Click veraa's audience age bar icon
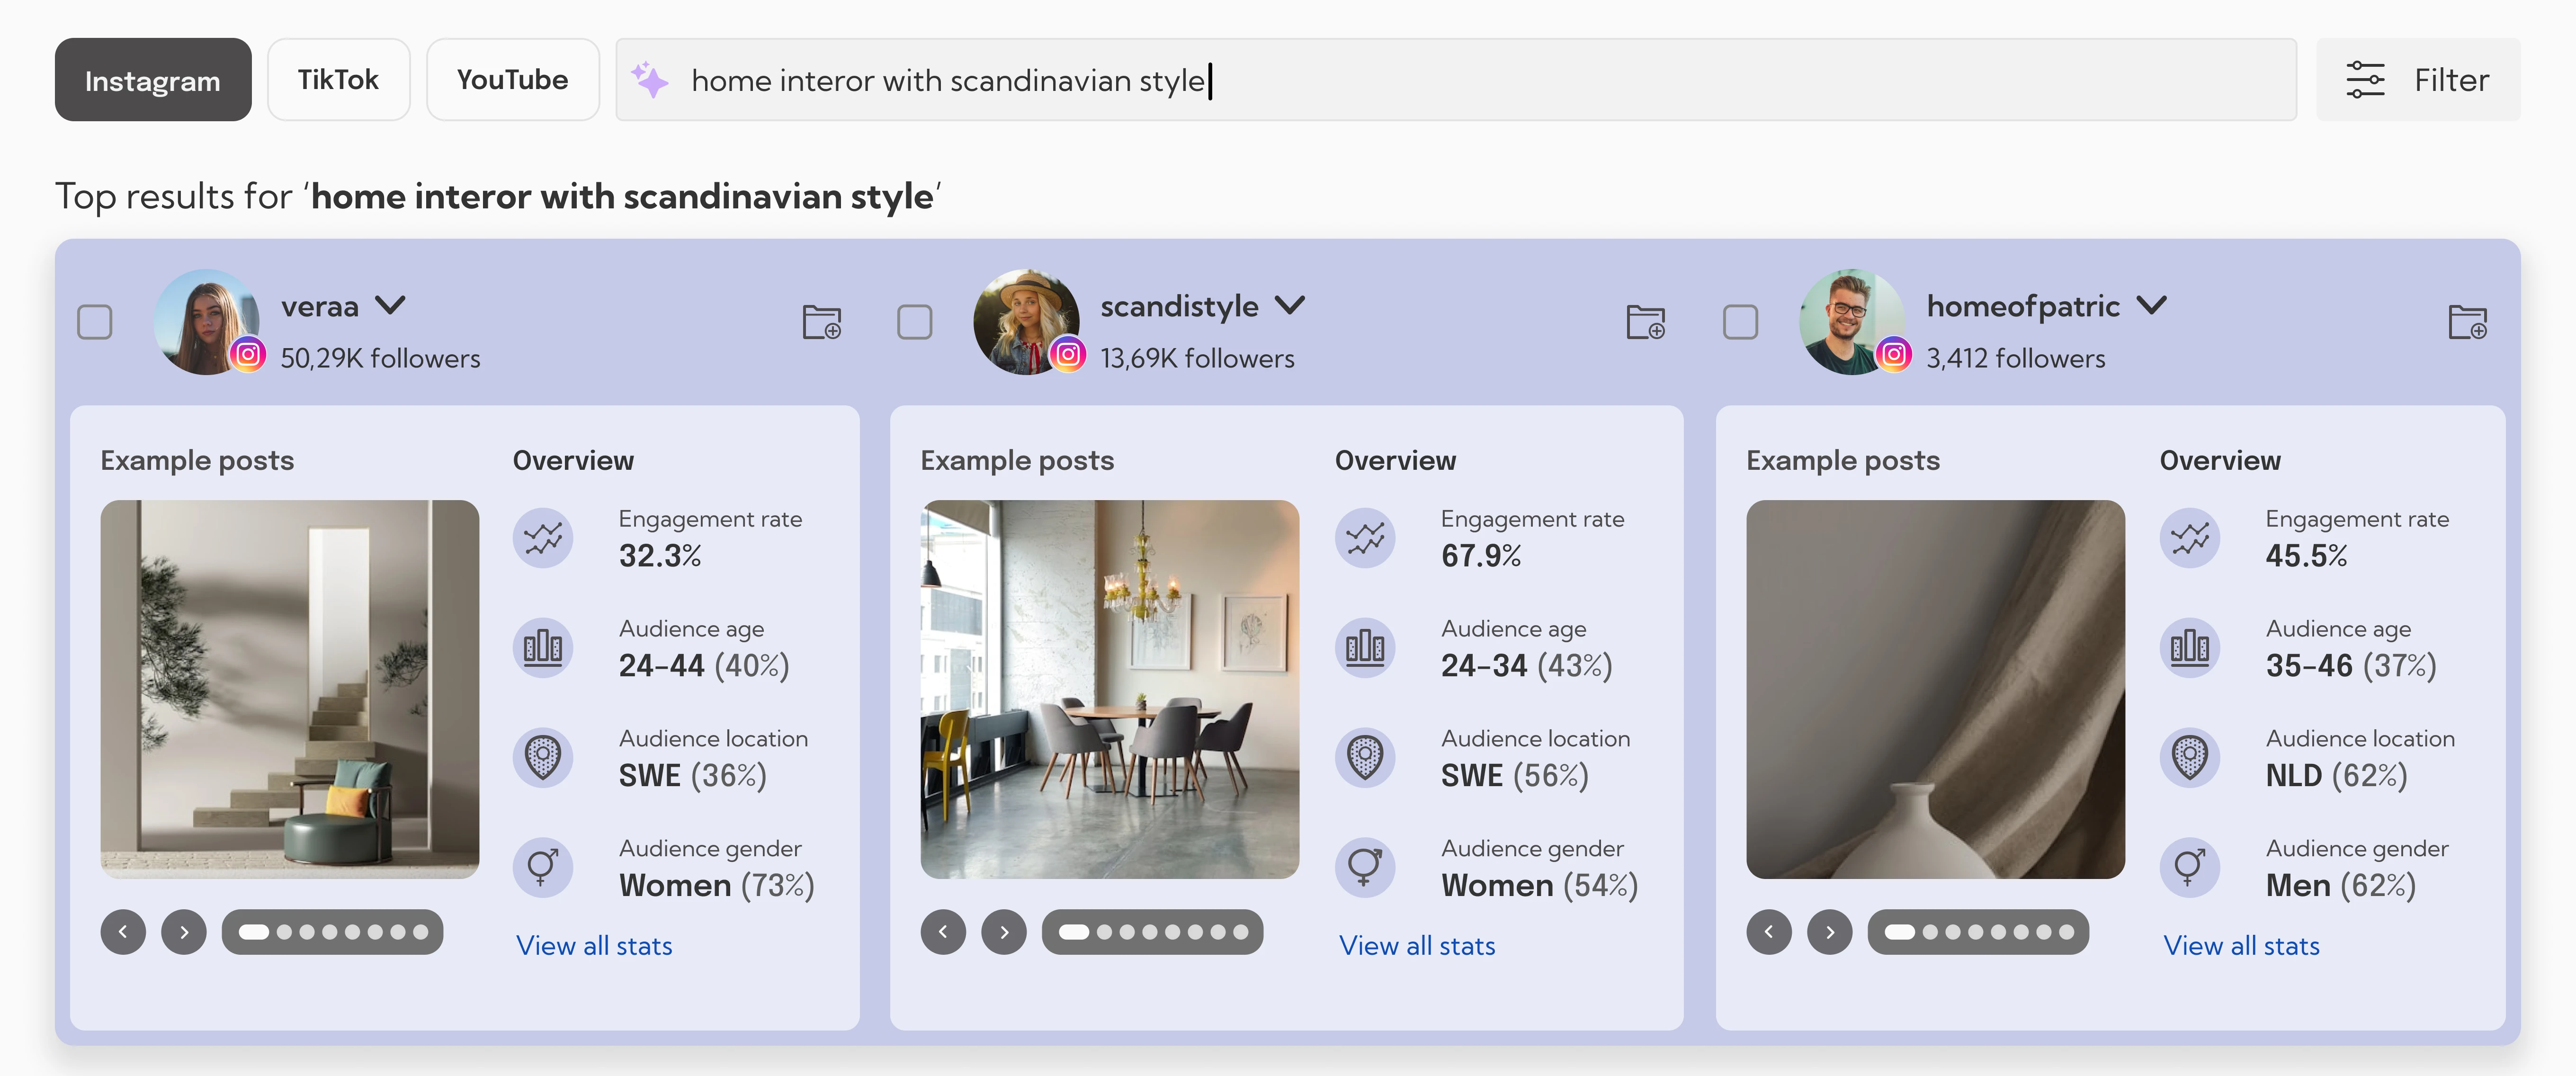This screenshot has height=1076, width=2576. pos(543,647)
